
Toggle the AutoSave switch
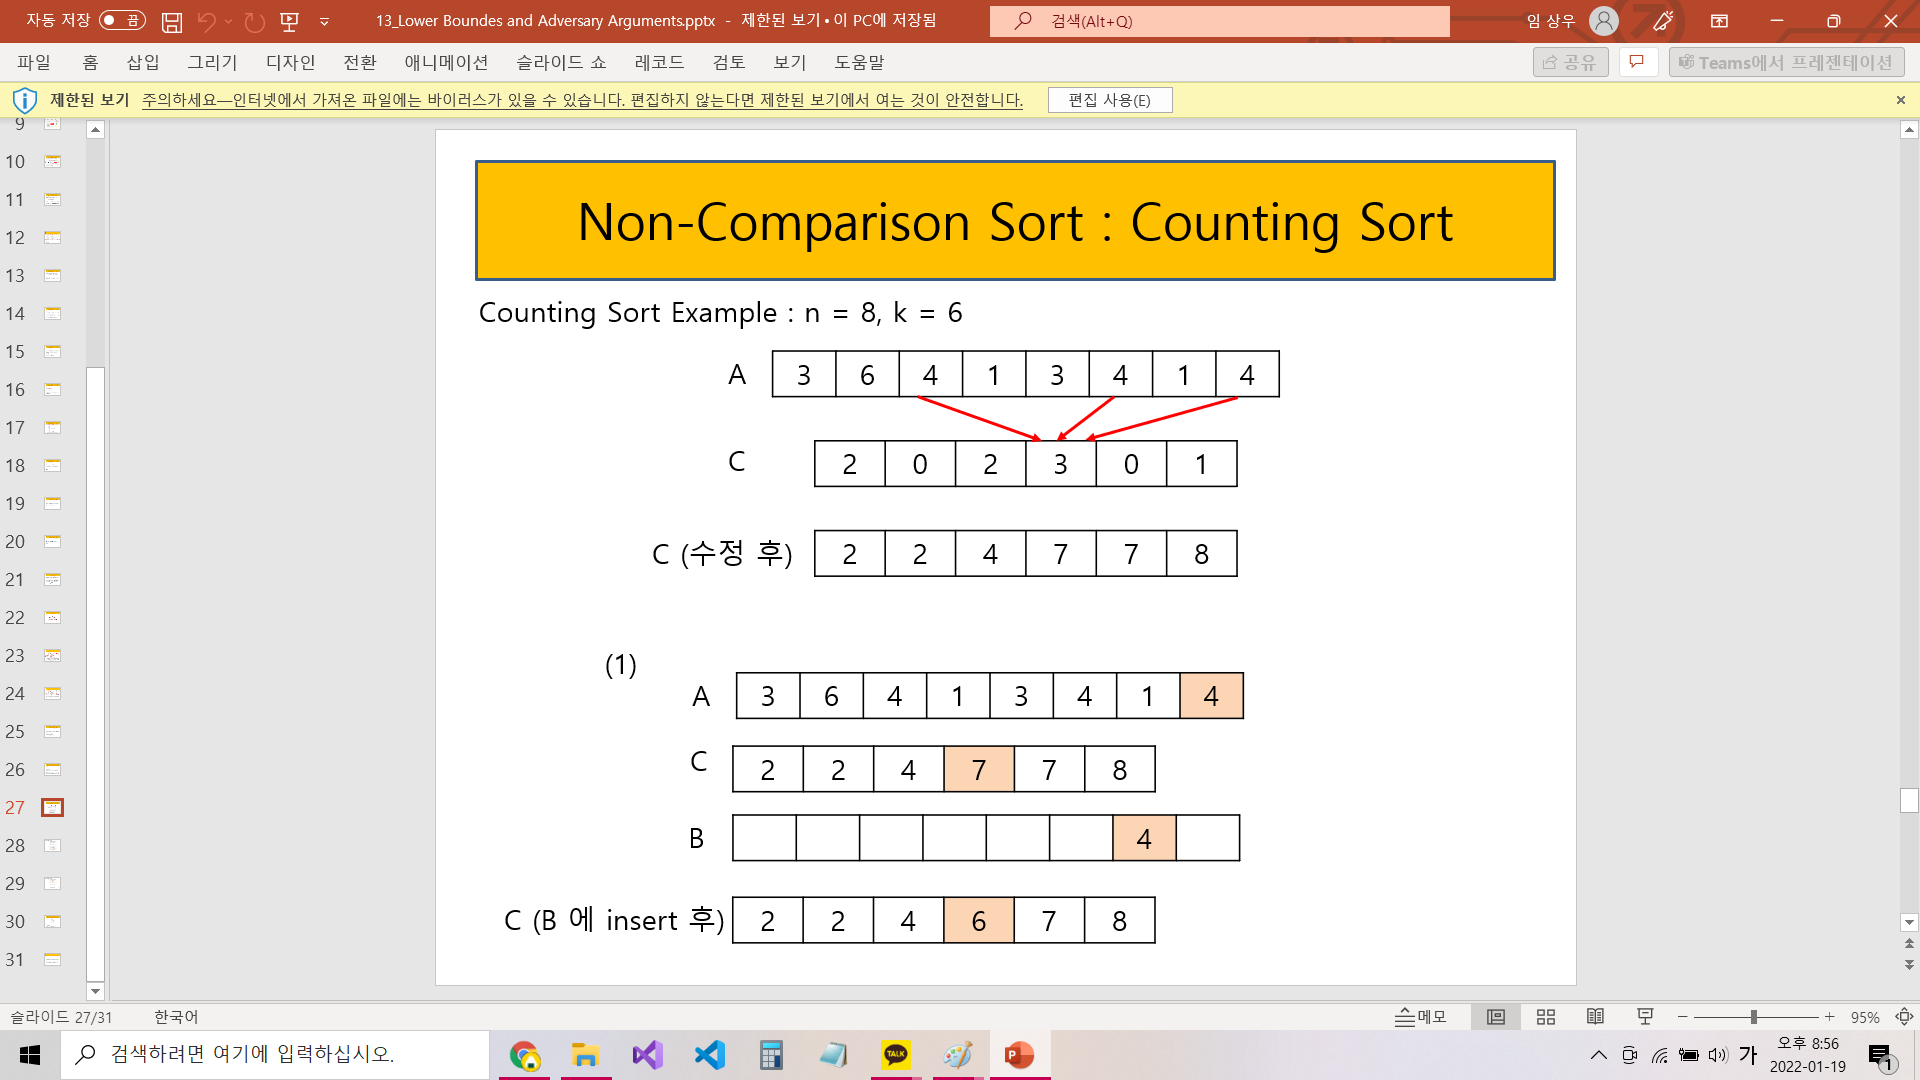tap(122, 20)
